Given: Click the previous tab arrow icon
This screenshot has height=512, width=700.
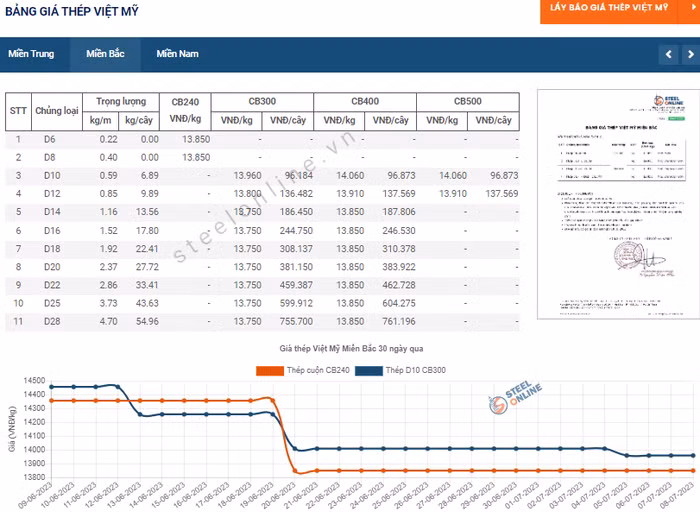Looking at the screenshot, I should pos(667,54).
